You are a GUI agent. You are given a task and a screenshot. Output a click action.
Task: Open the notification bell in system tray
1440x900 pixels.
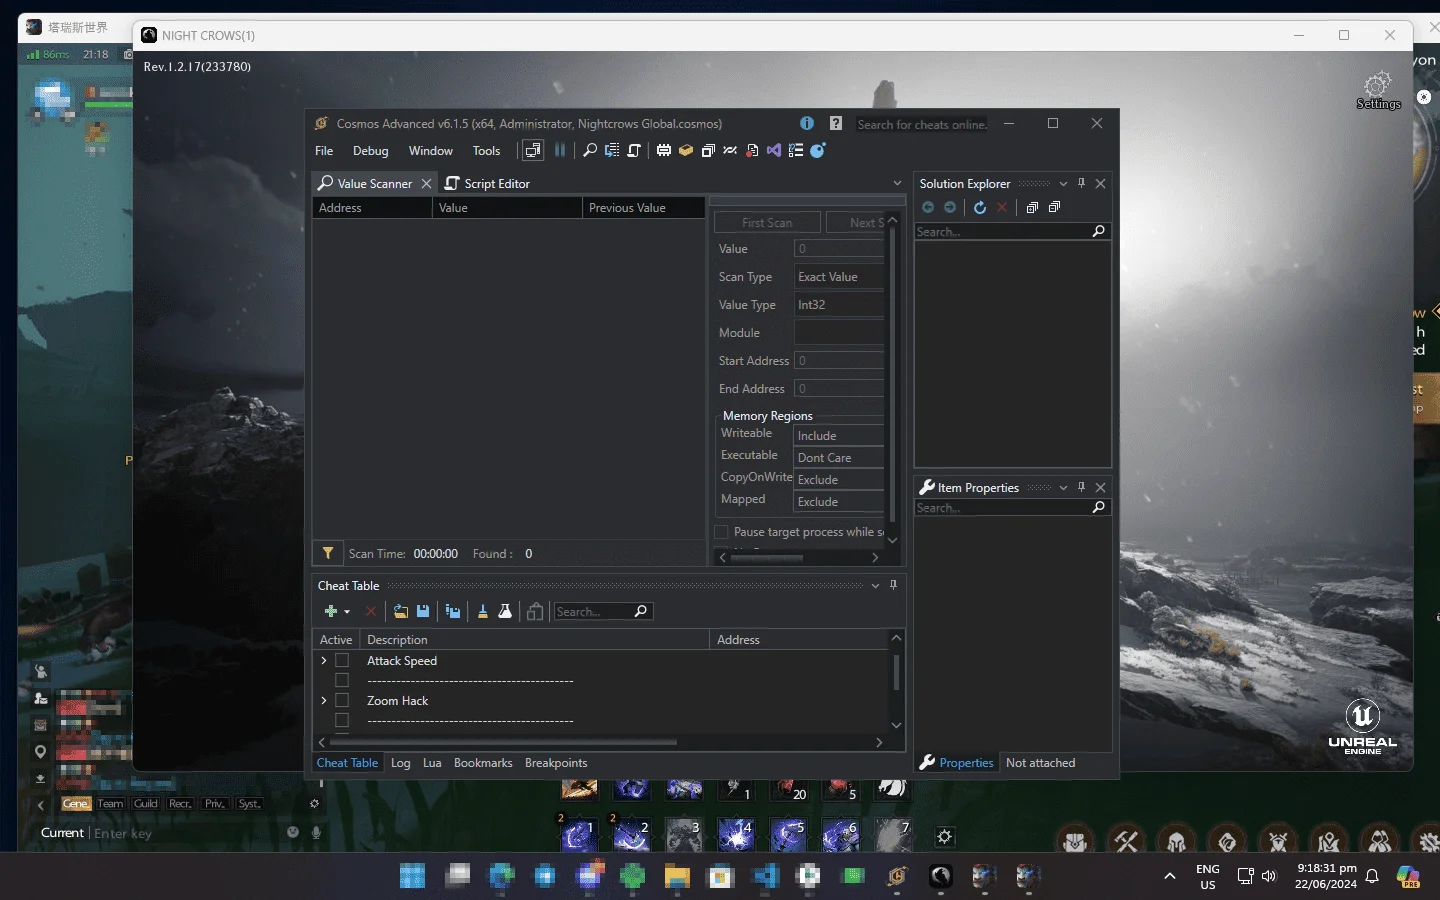pos(1372,876)
